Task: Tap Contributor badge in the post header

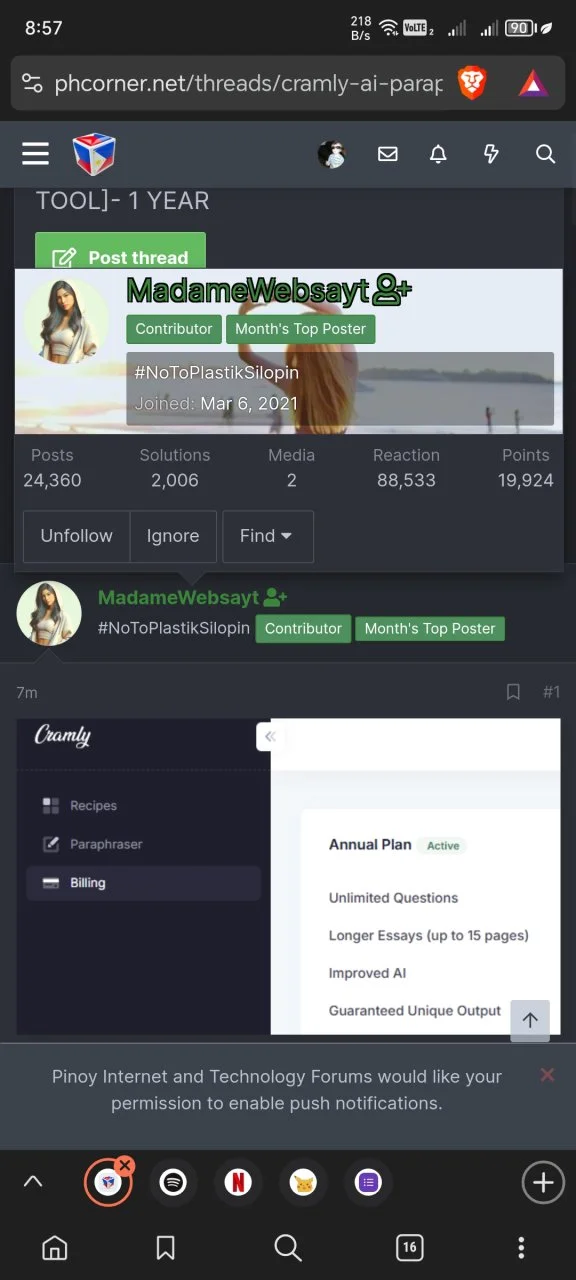Action: [303, 628]
